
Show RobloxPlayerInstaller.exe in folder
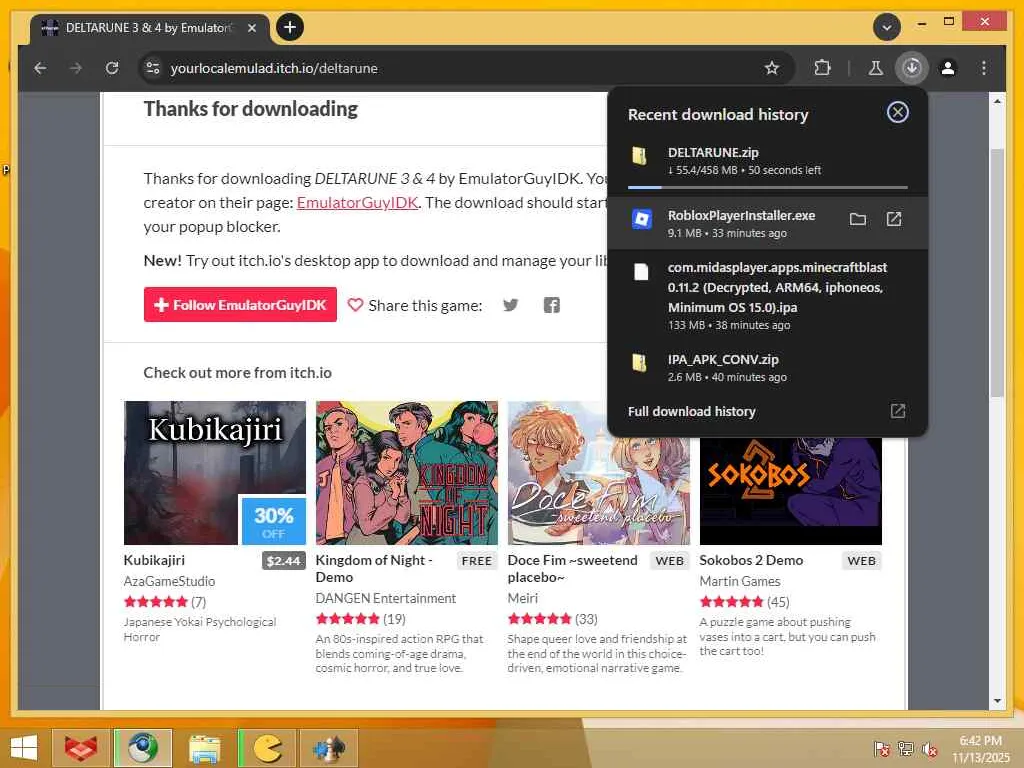[857, 219]
